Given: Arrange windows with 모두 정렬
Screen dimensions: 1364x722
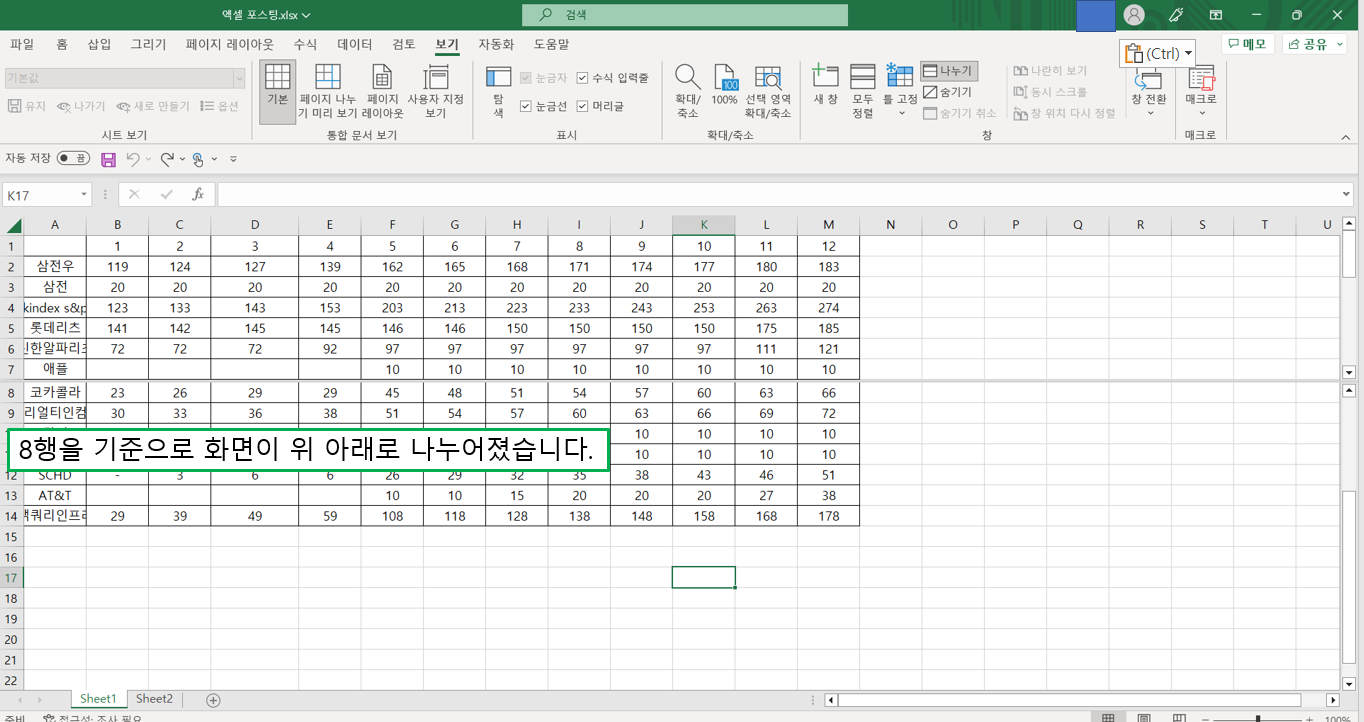Looking at the screenshot, I should (x=862, y=91).
